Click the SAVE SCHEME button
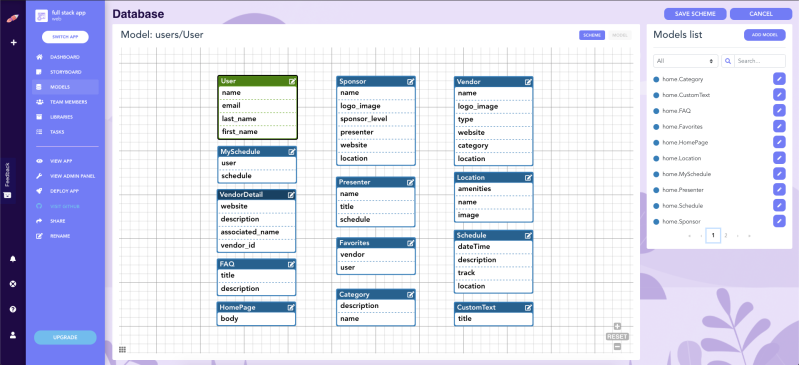 coord(695,14)
